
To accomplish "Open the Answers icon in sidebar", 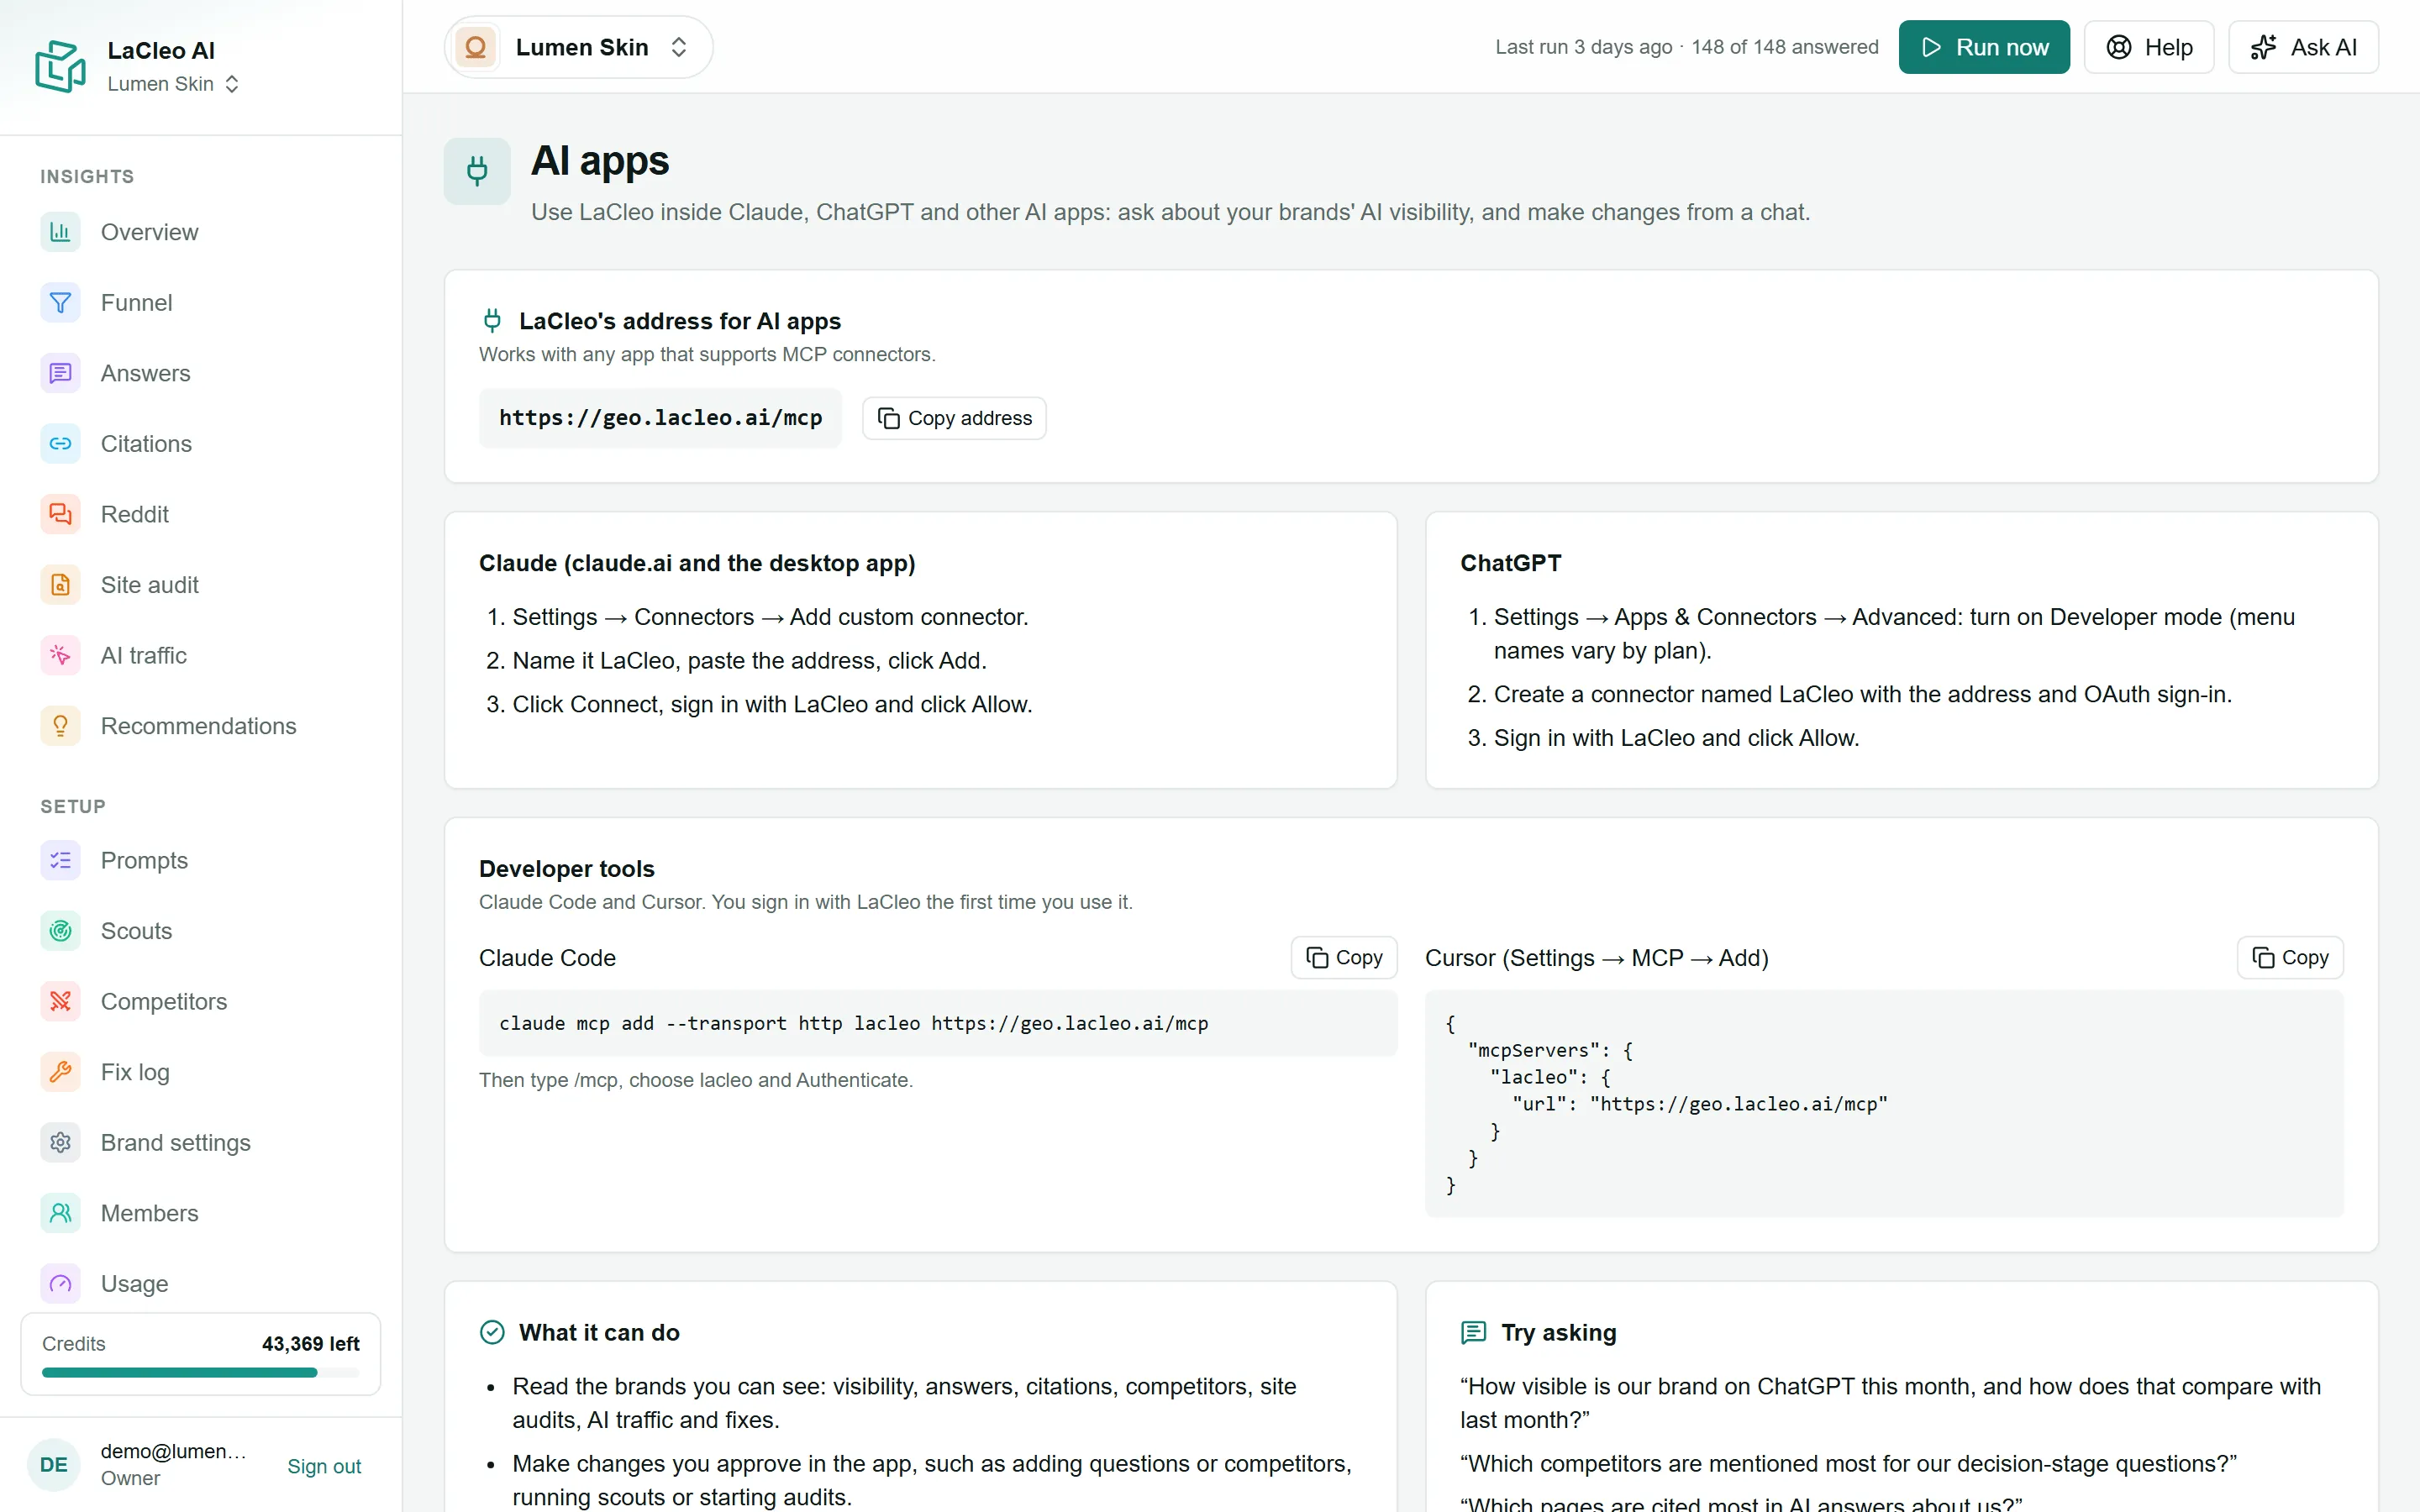I will tap(60, 373).
